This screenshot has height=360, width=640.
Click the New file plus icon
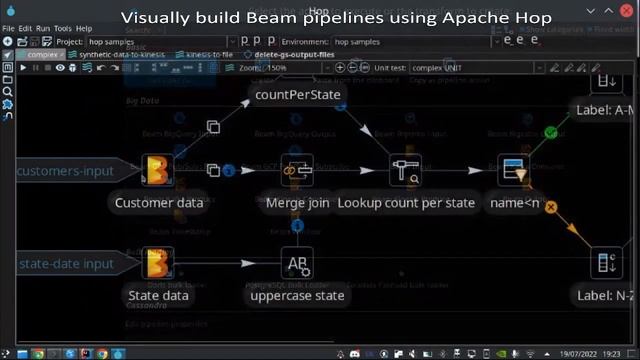[x=7, y=41]
